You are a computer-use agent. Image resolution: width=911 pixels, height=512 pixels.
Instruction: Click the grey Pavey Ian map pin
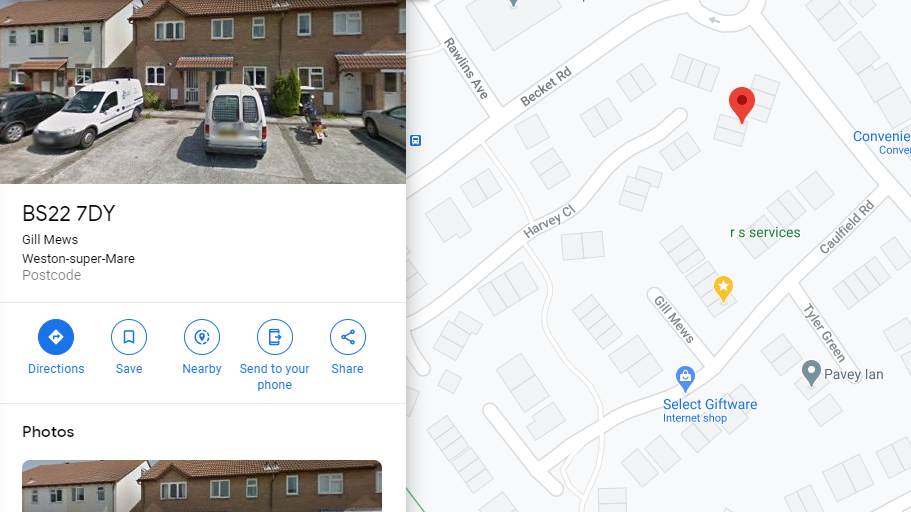pyautogui.click(x=811, y=373)
